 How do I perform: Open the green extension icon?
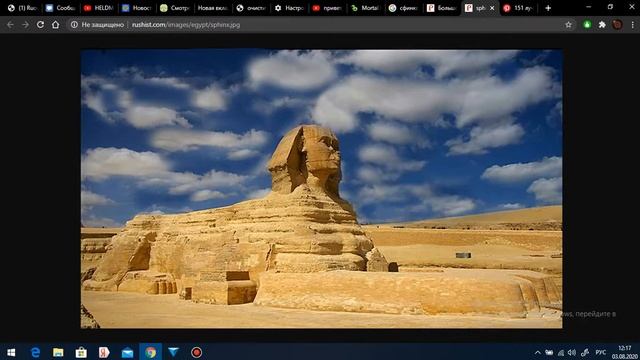pos(587,25)
